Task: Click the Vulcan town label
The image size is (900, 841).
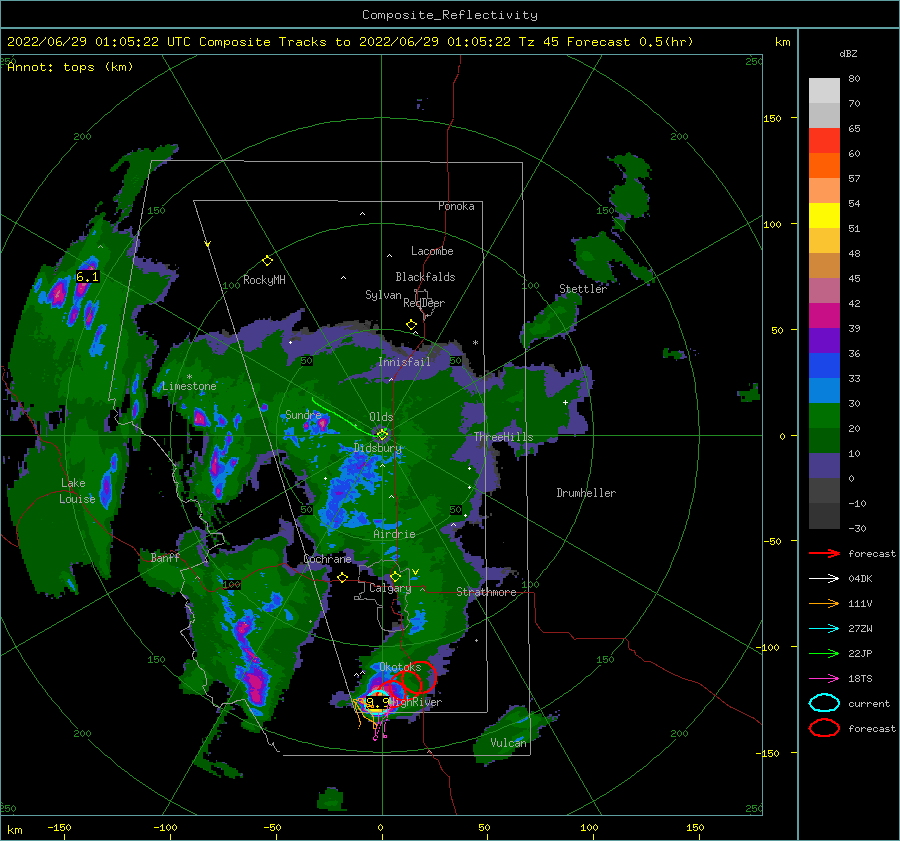Action: (509, 743)
